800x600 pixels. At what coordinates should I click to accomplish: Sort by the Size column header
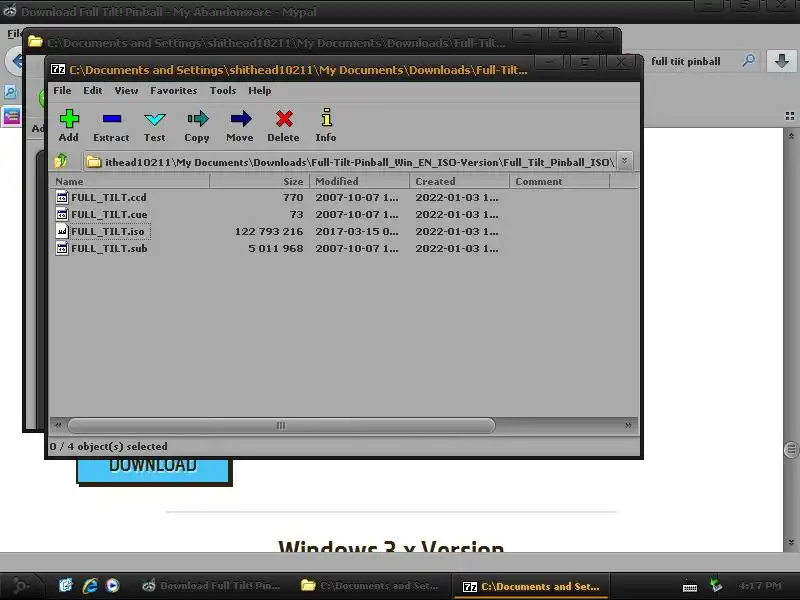[x=259, y=181]
